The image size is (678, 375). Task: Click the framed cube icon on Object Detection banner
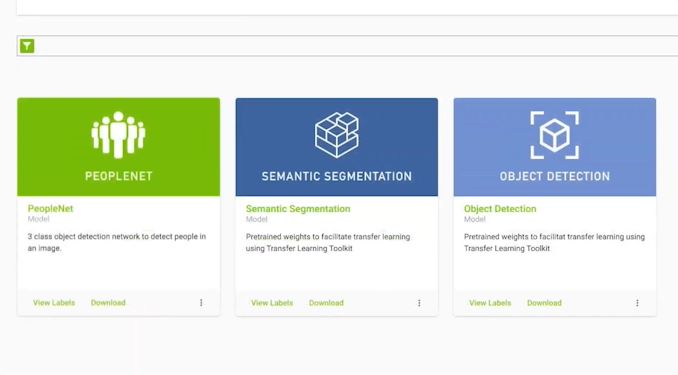[x=555, y=135]
